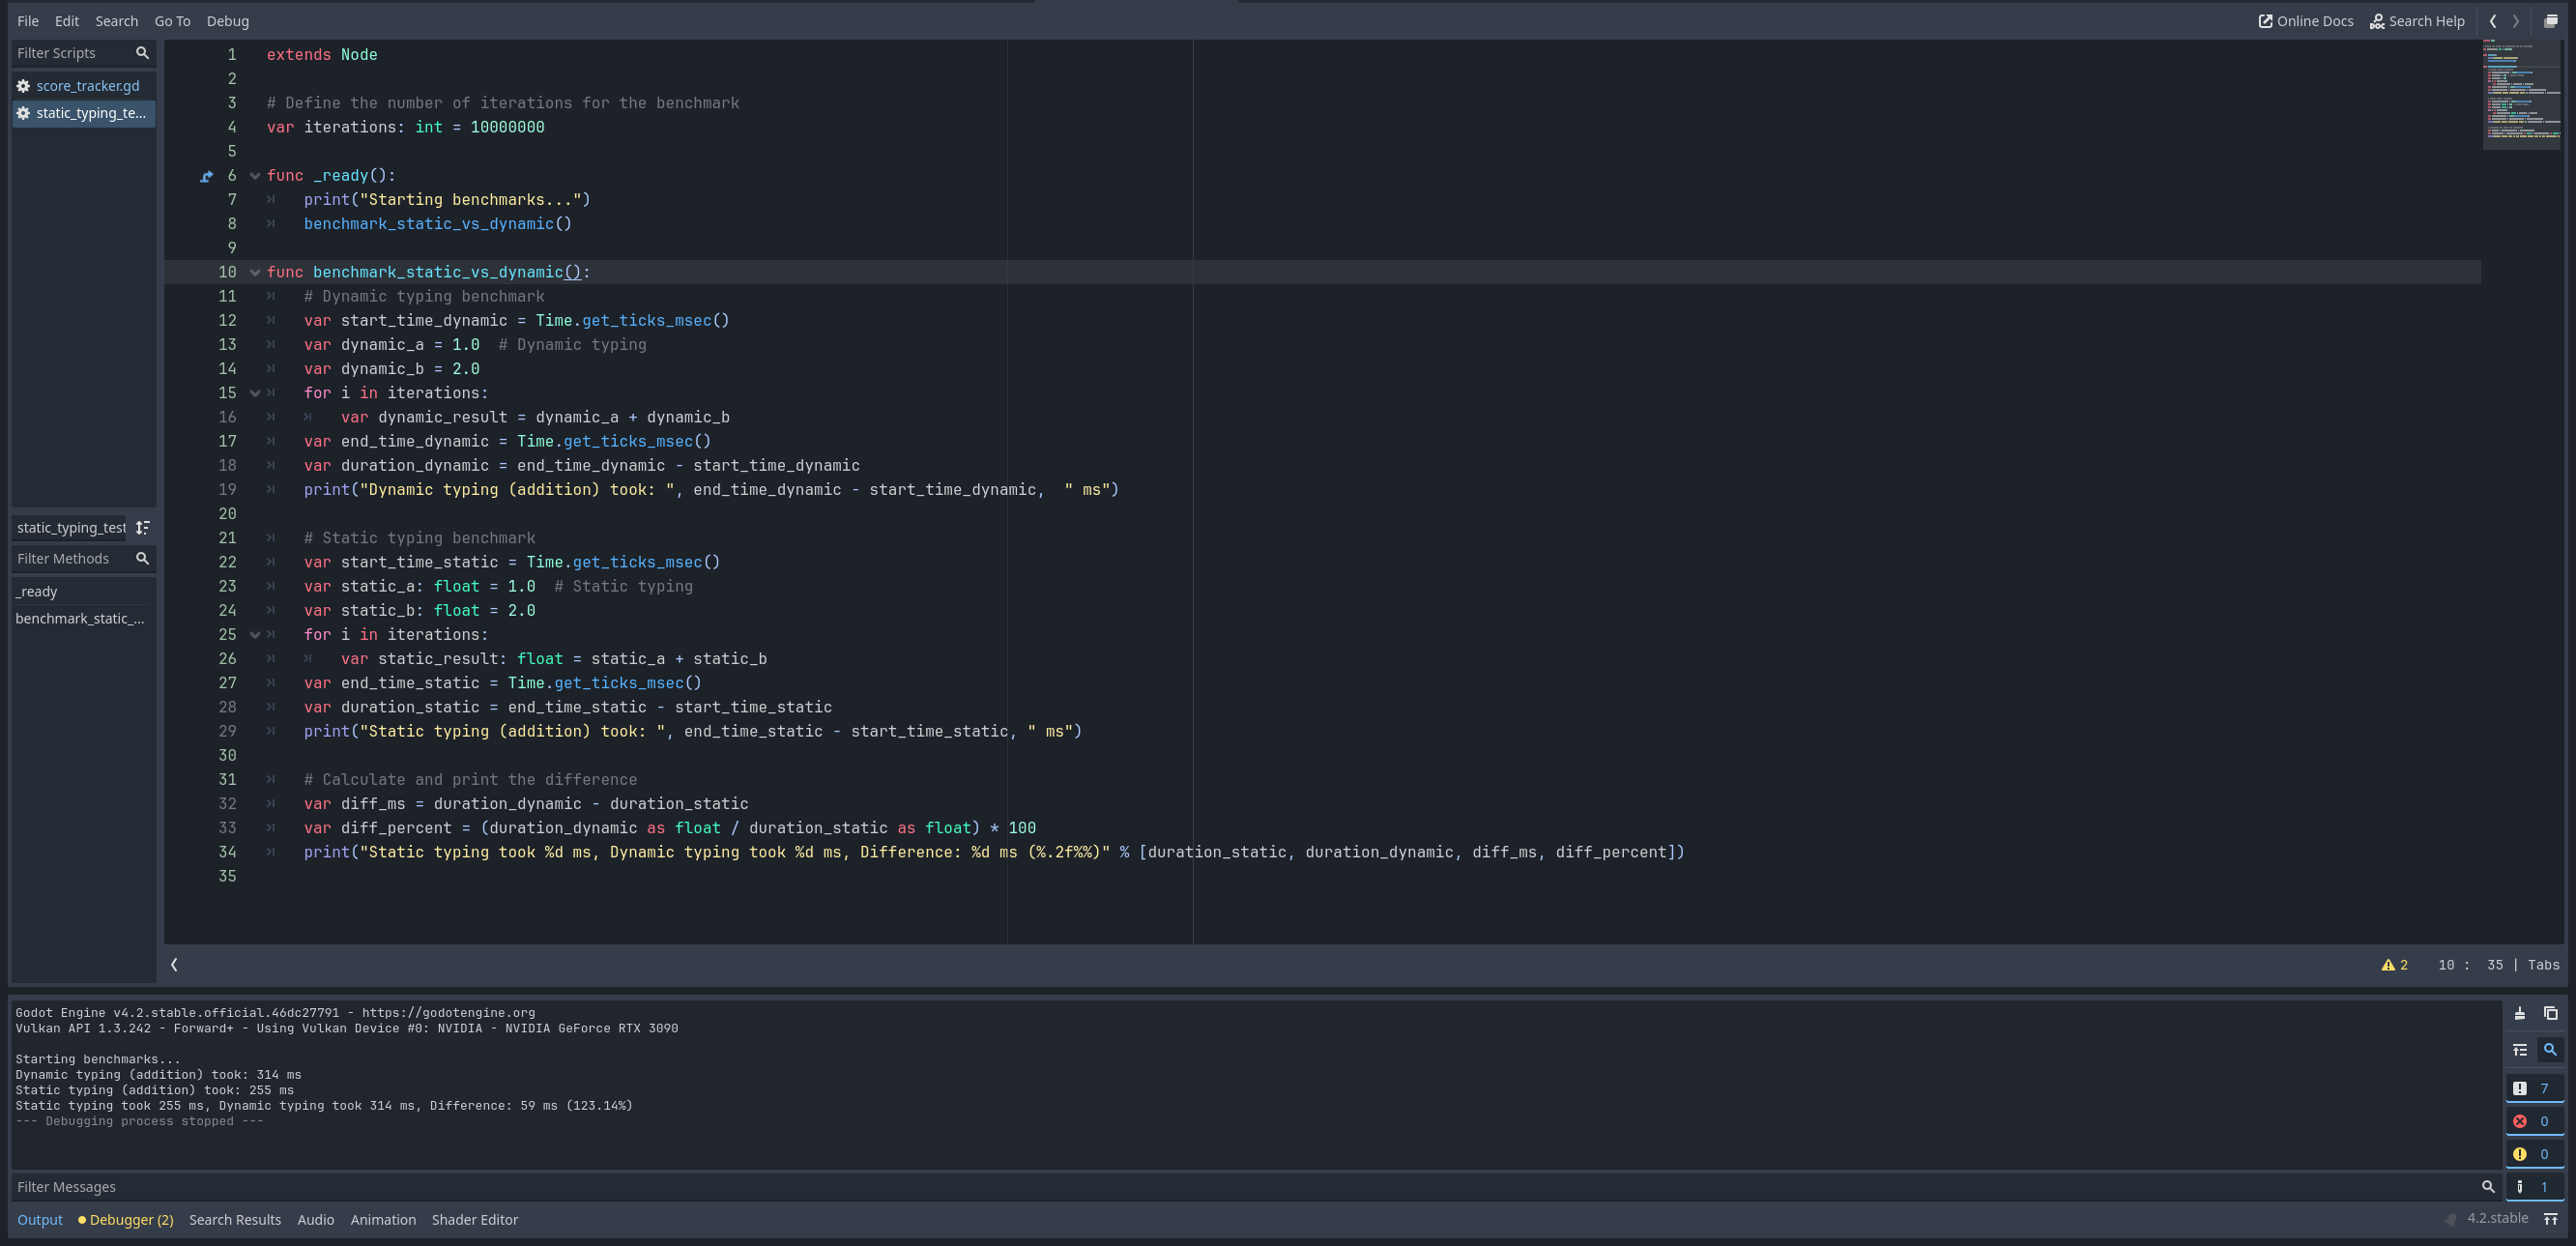Toggle script panel sort methods icon
The width and height of the screenshot is (2576, 1246).
[143, 527]
